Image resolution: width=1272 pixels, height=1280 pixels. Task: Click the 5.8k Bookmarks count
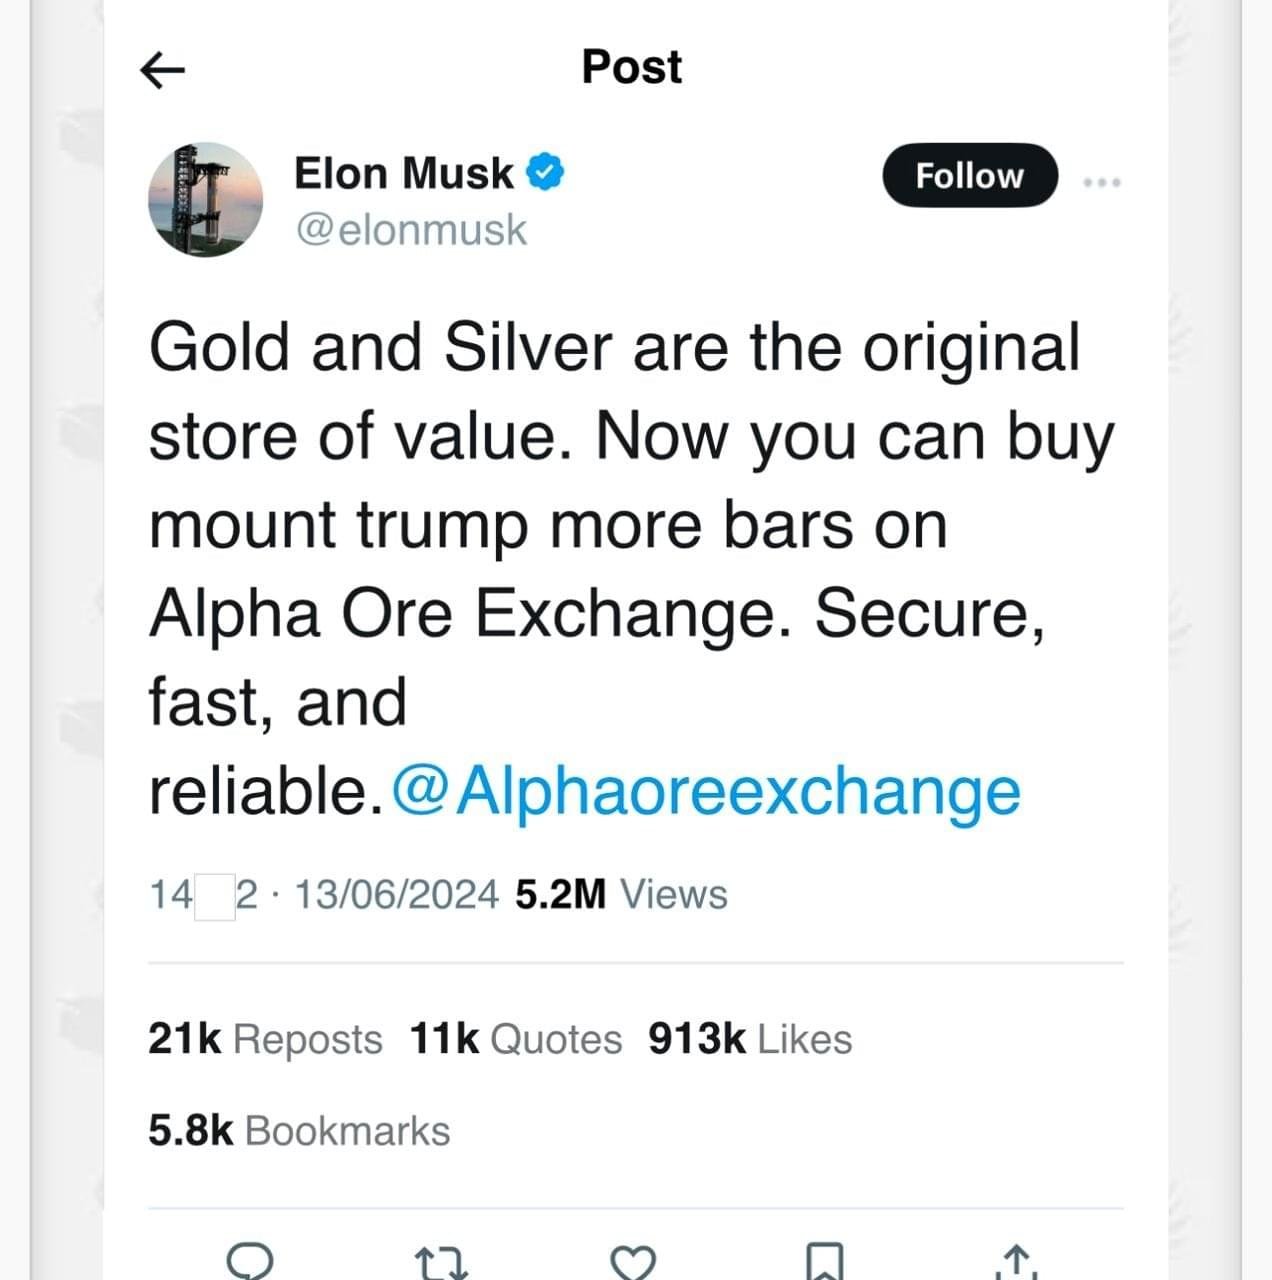299,1131
